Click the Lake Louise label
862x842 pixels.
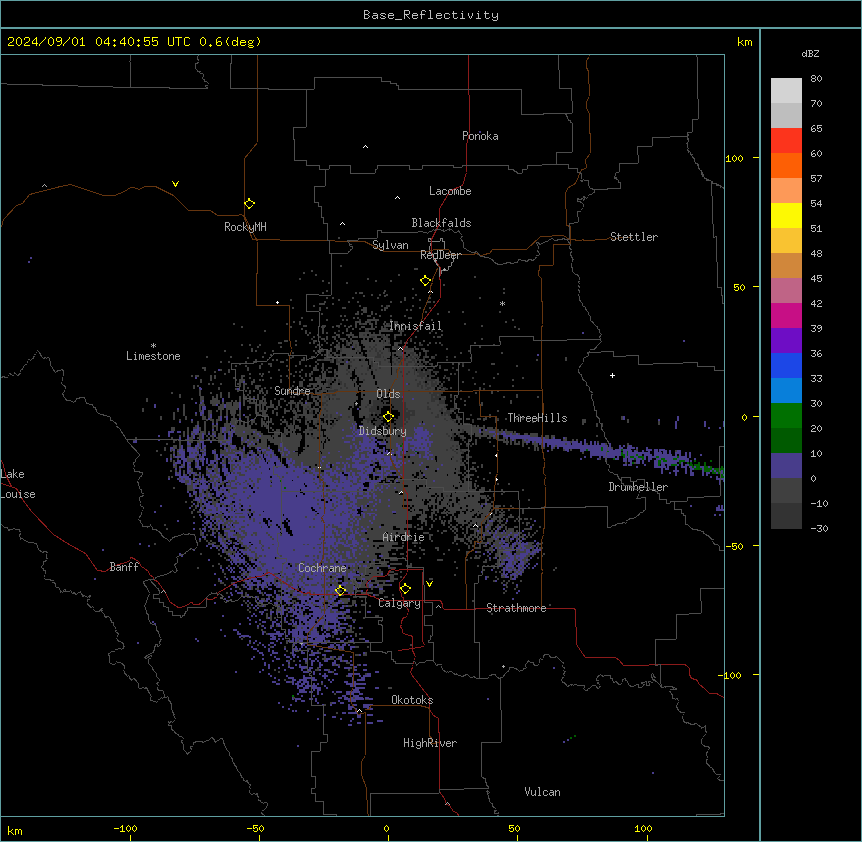18,484
